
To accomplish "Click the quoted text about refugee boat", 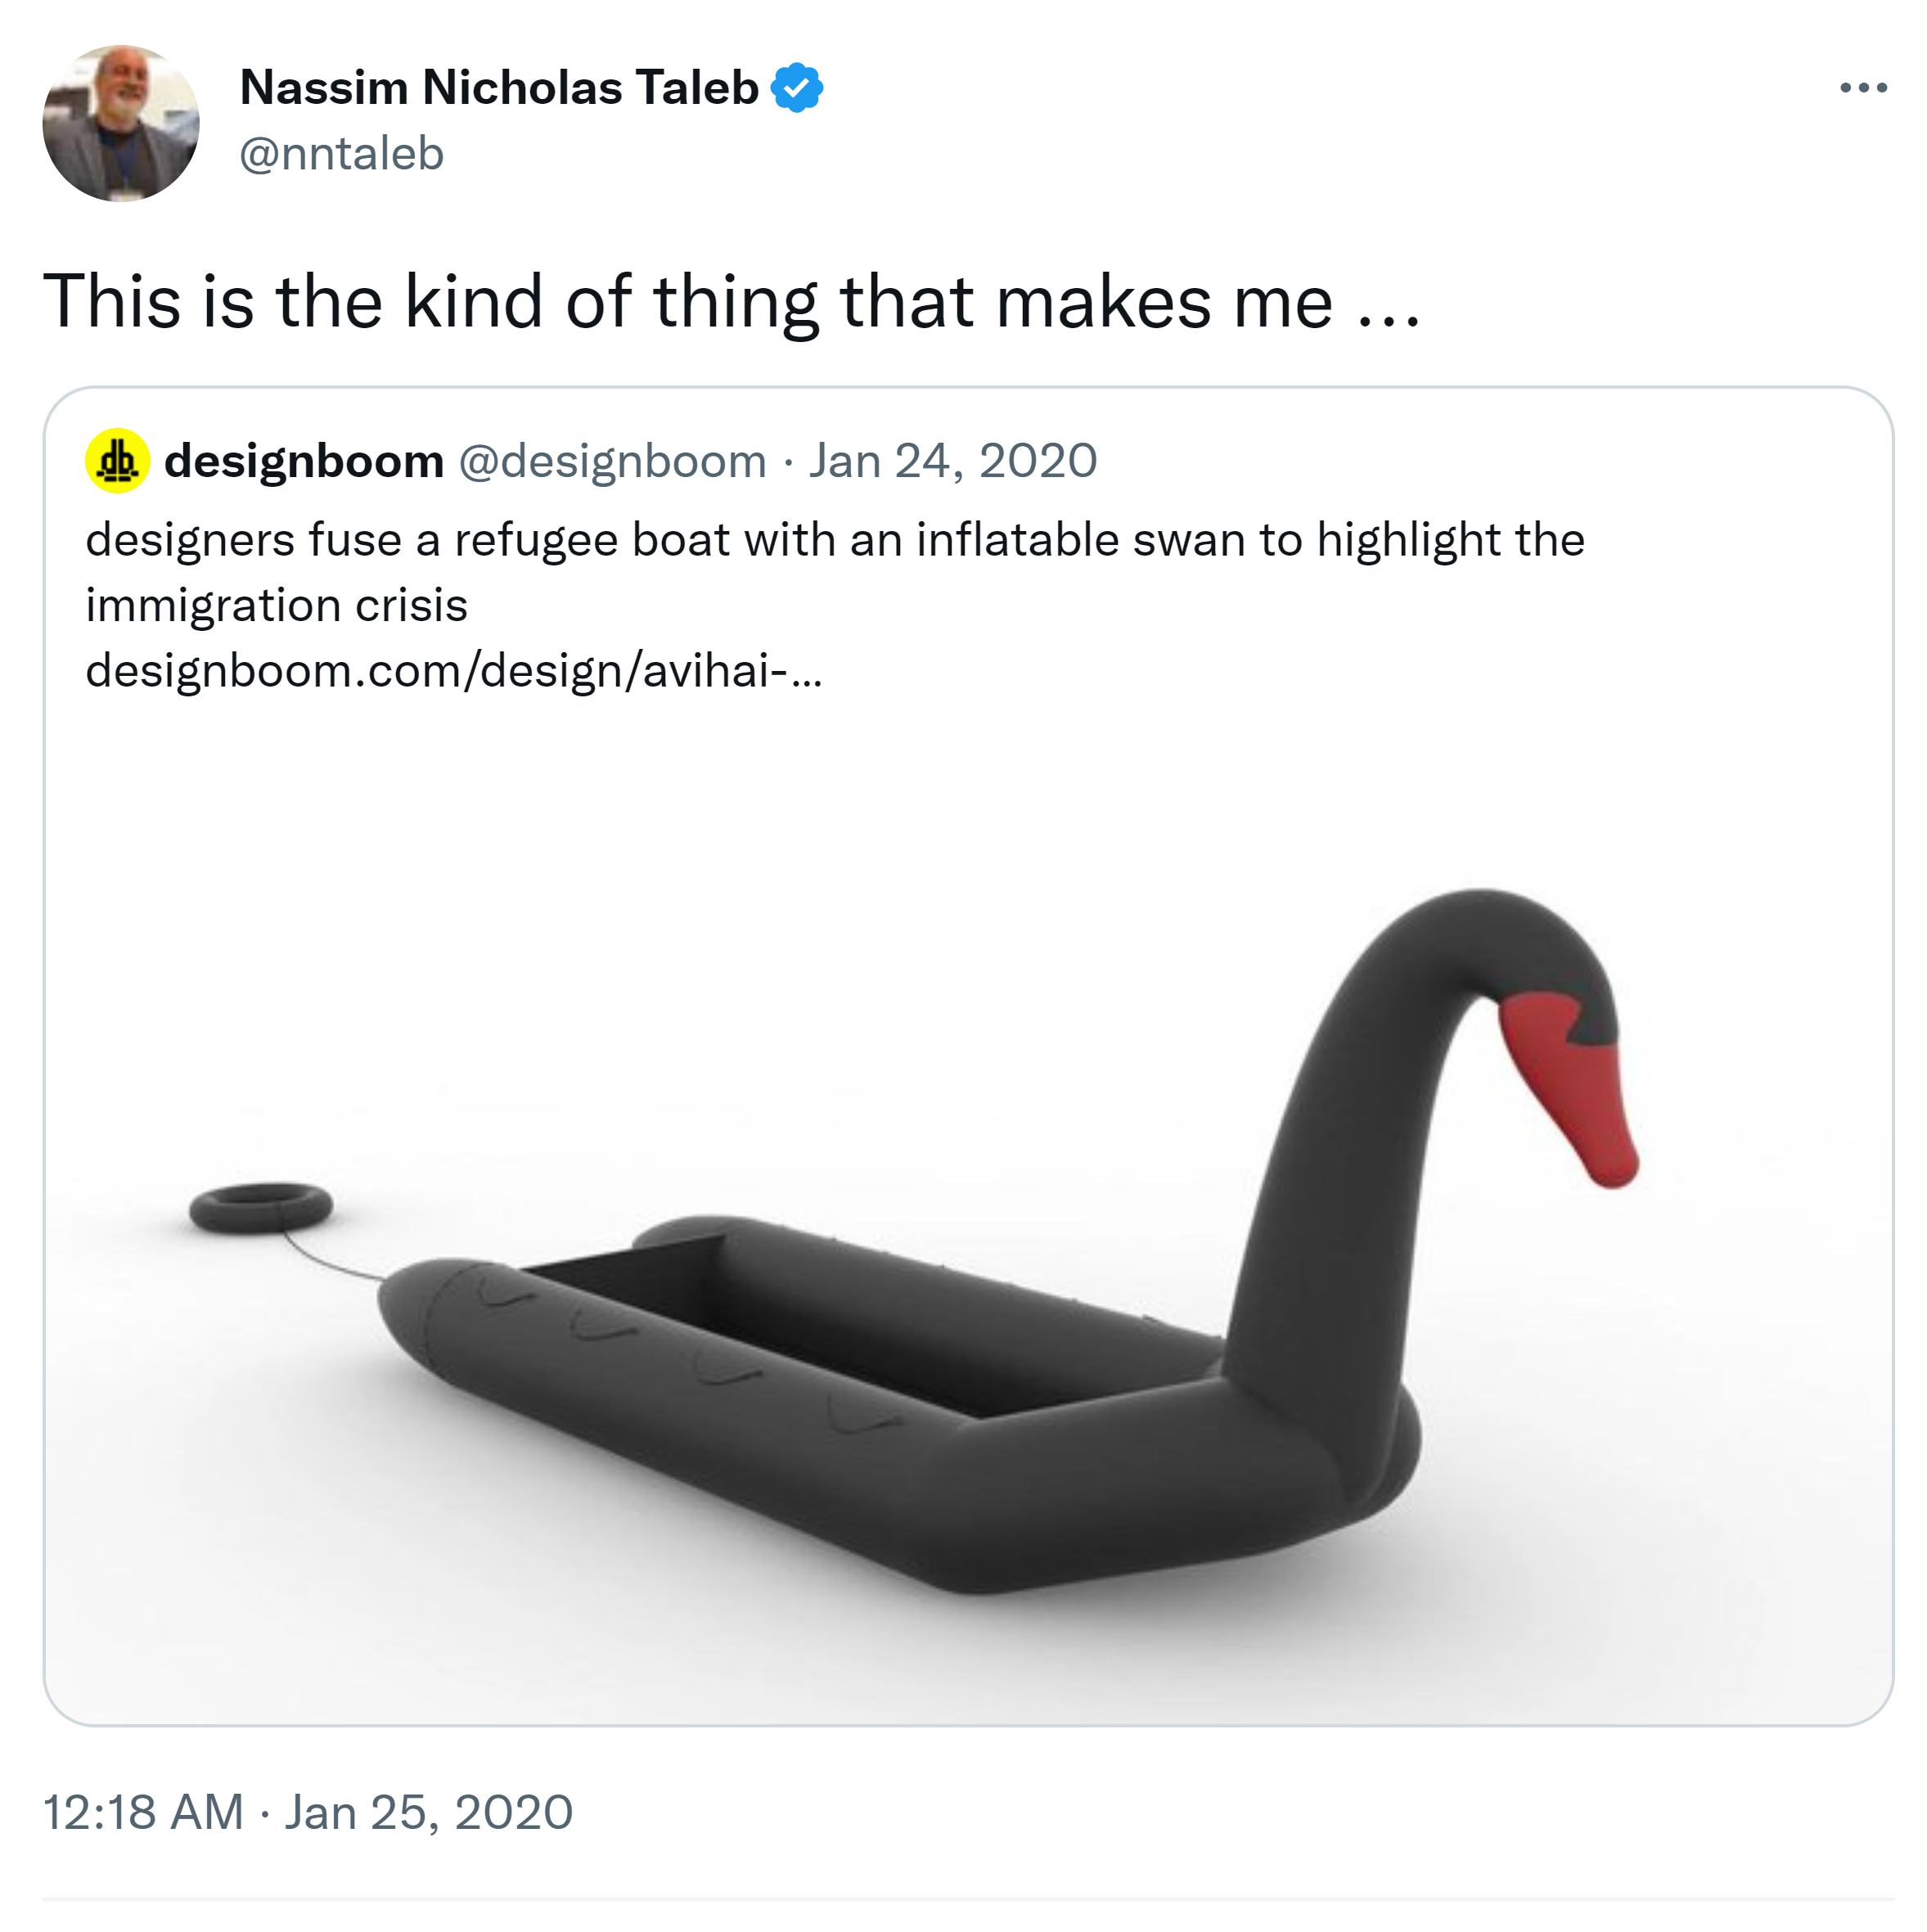I will (x=834, y=540).
